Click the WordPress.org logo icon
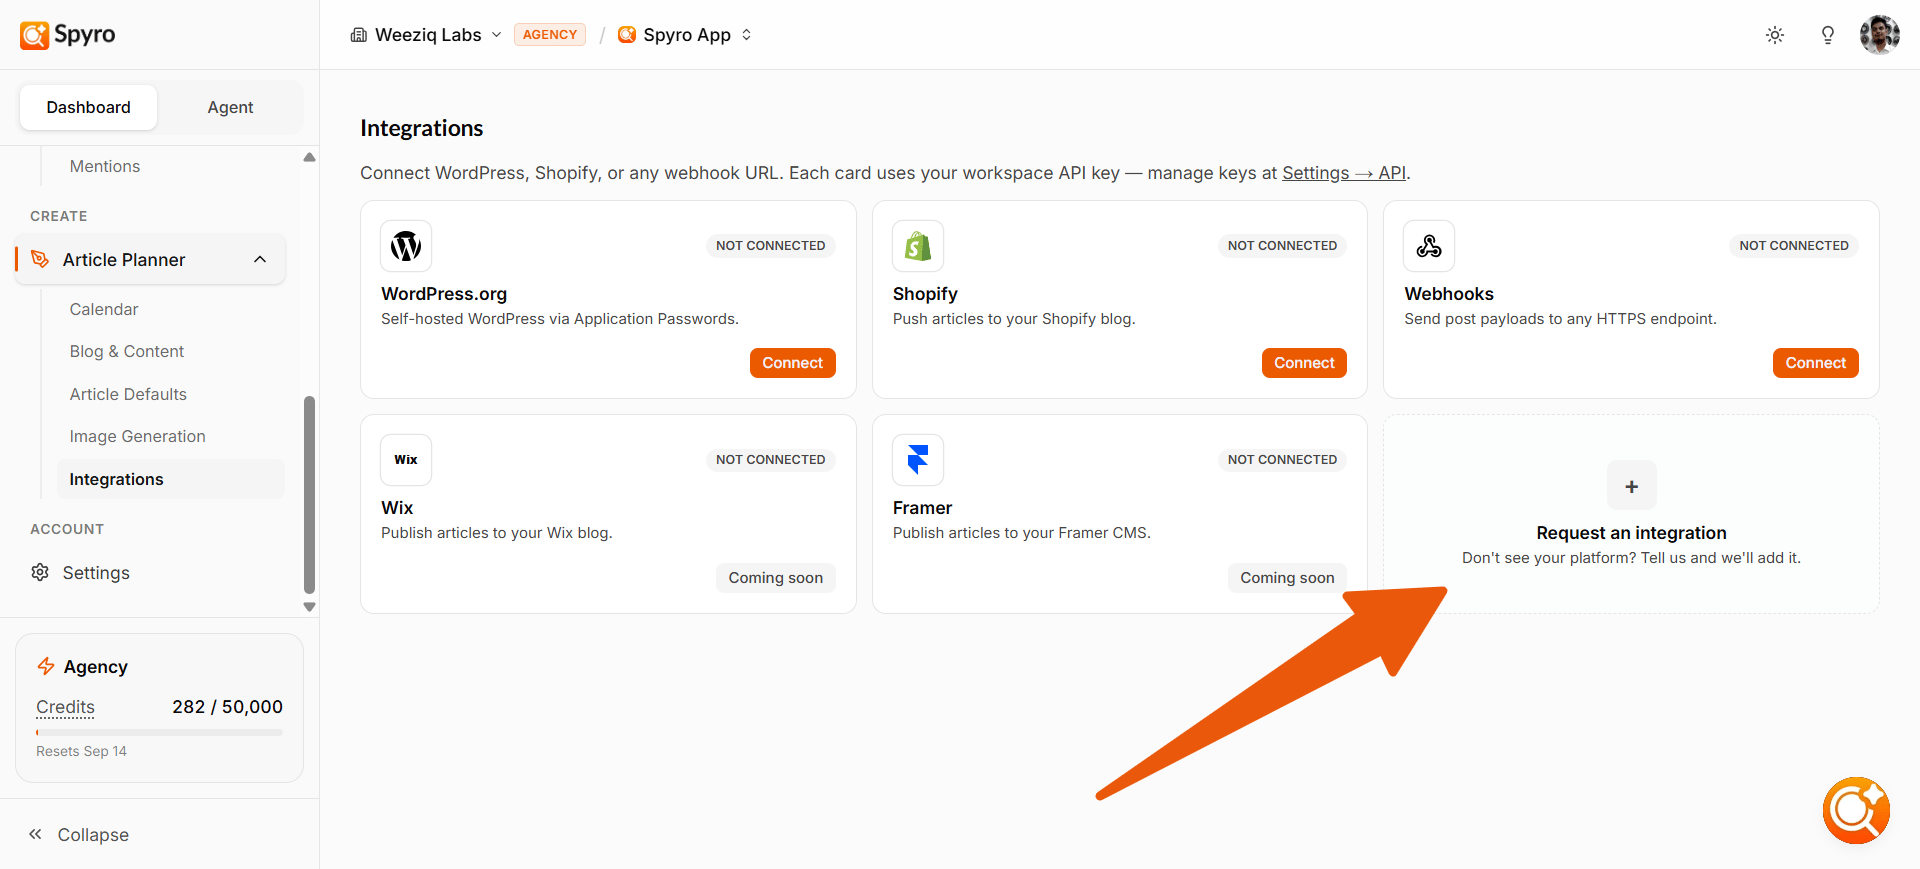1920x869 pixels. click(x=406, y=246)
